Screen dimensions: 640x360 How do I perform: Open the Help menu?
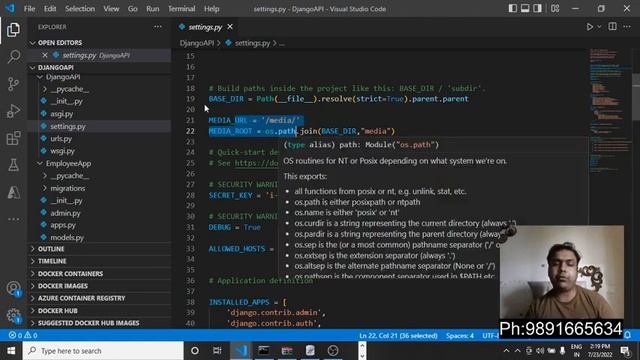(211, 9)
